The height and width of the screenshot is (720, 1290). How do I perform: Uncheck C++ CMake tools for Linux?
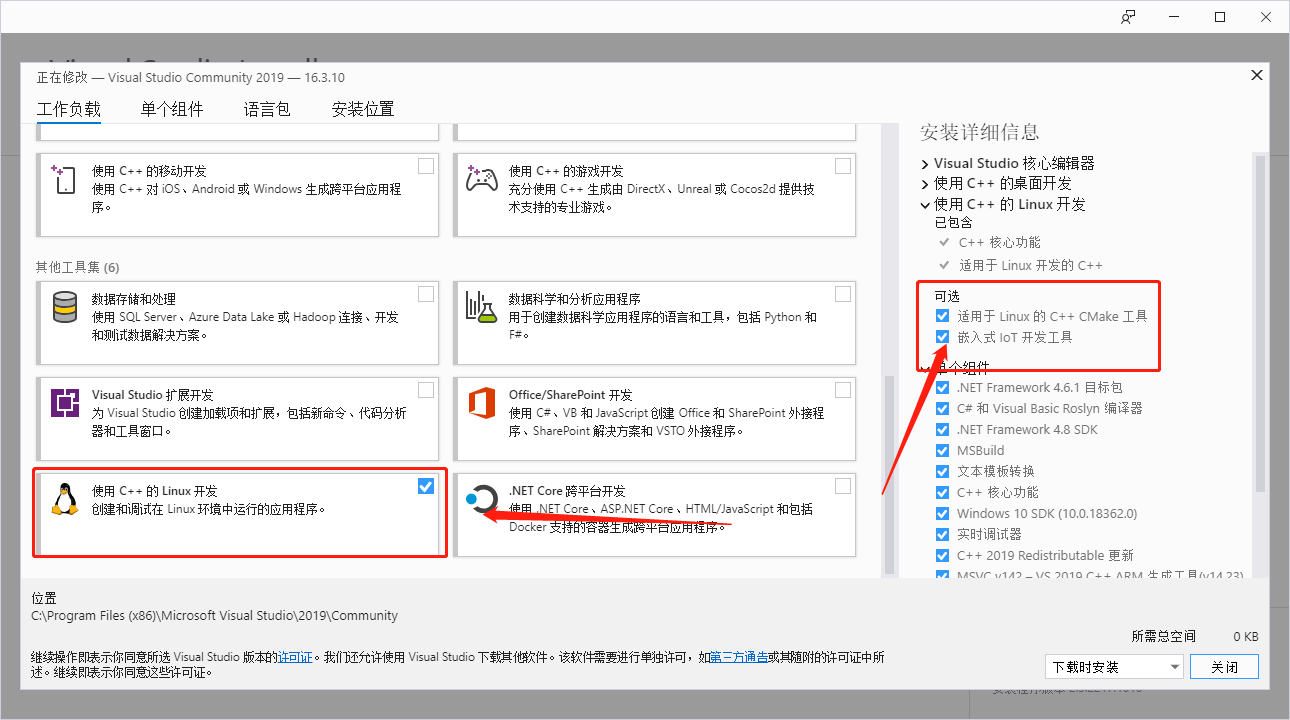pos(942,316)
